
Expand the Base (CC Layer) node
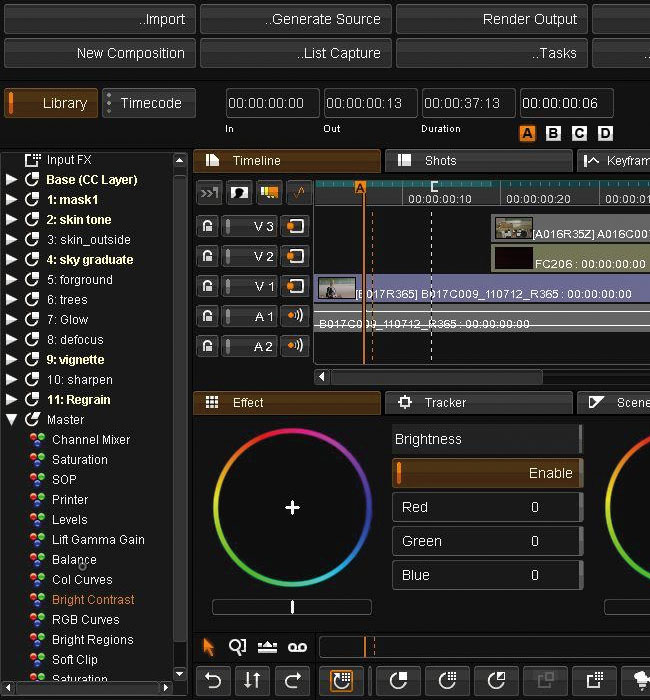tap(11, 179)
